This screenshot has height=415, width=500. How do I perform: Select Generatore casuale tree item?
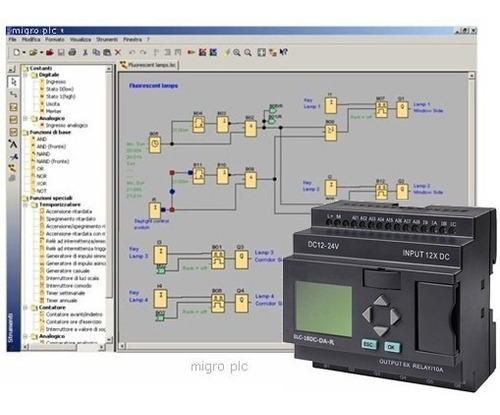(x=68, y=271)
